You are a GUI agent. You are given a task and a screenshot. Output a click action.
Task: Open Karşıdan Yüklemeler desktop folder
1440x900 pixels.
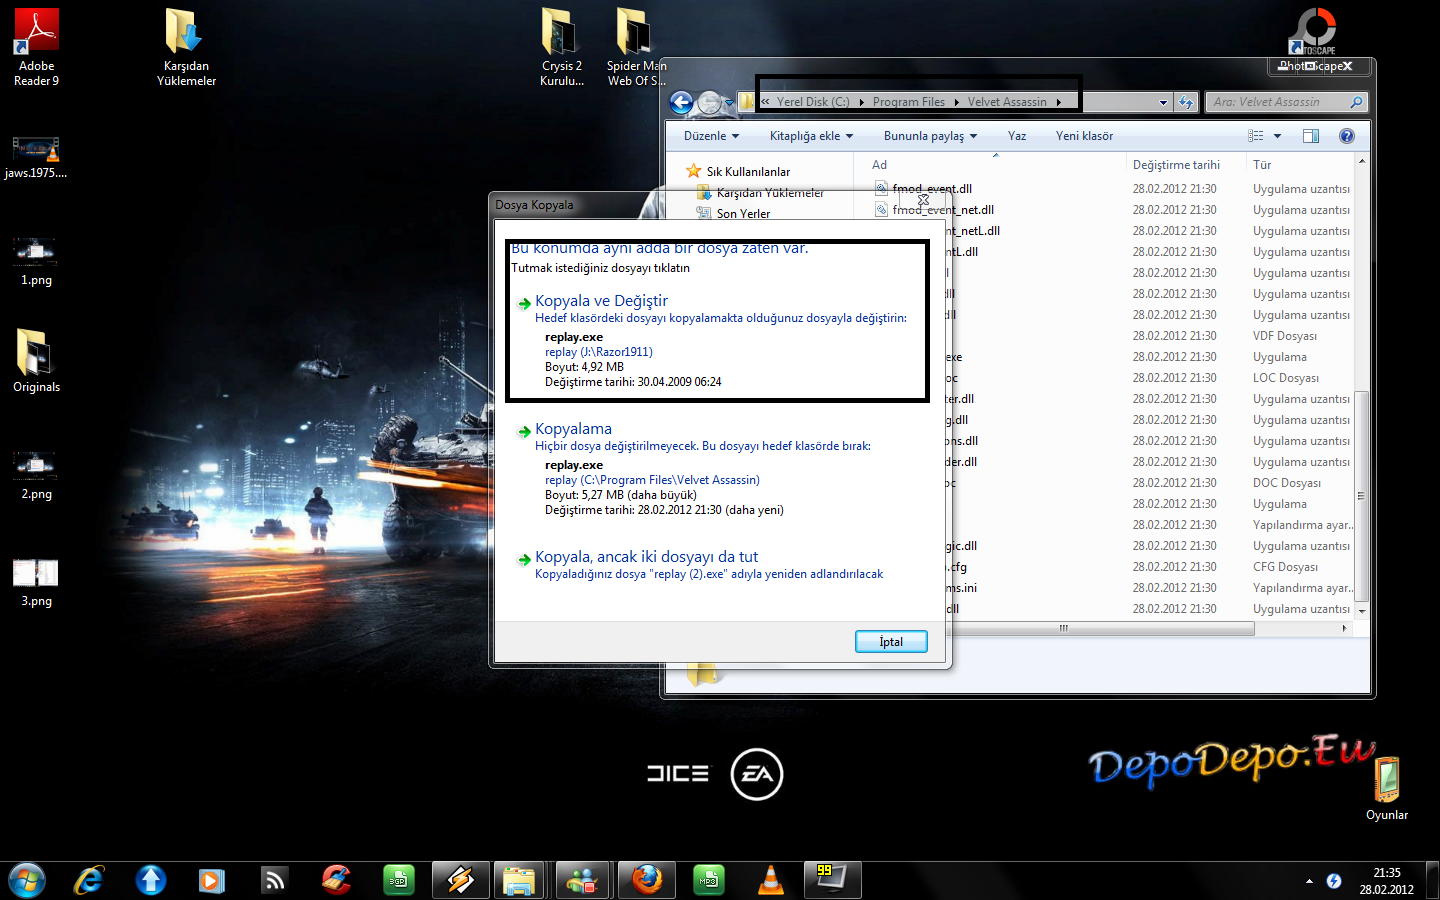186,47
